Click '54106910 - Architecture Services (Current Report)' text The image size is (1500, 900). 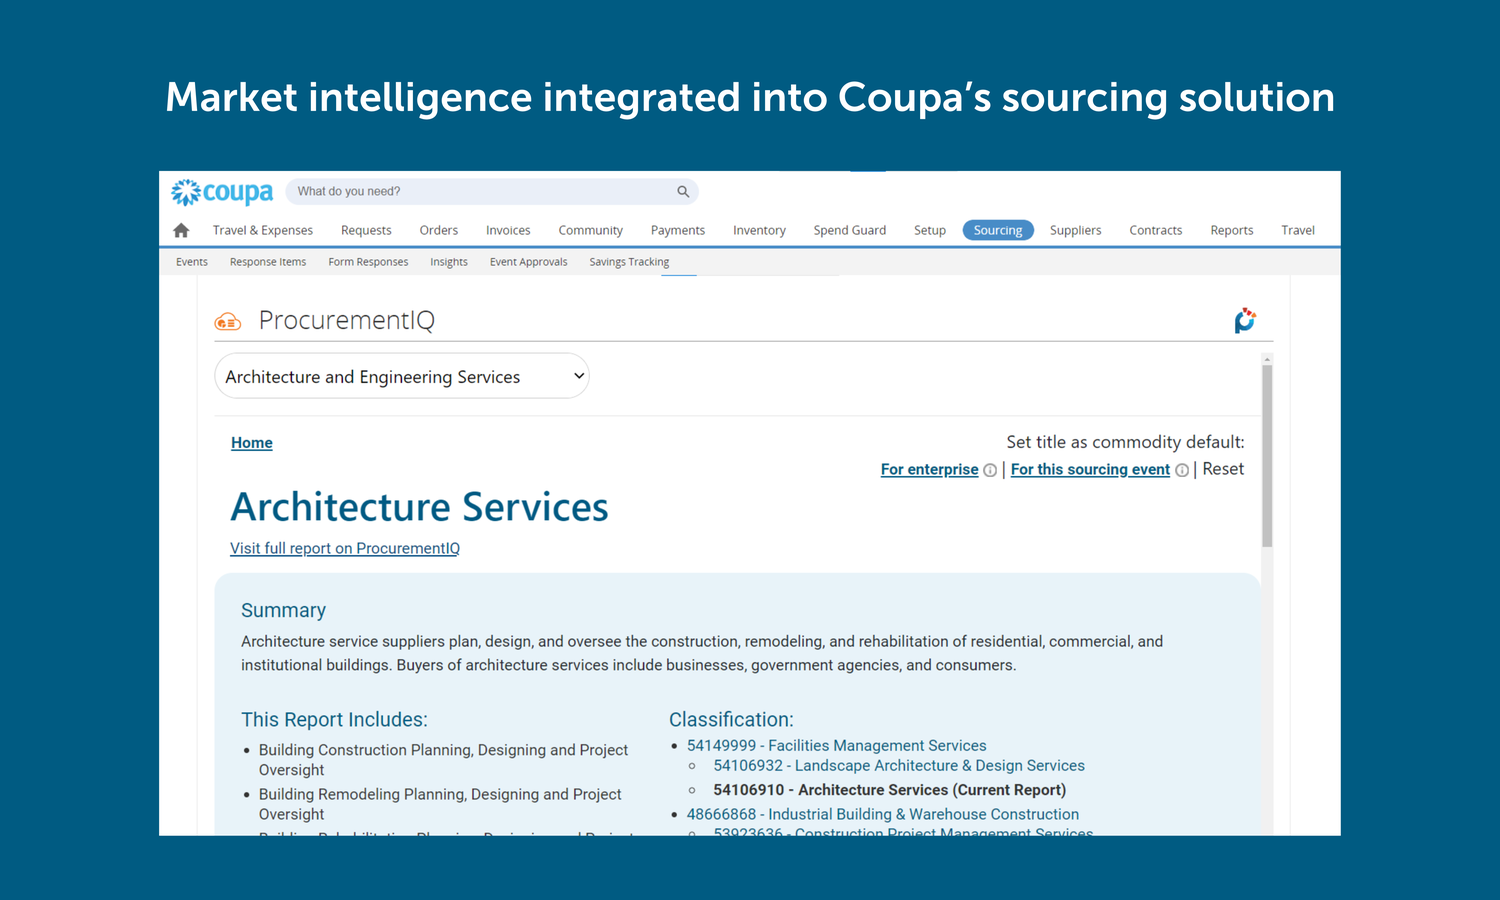(890, 790)
